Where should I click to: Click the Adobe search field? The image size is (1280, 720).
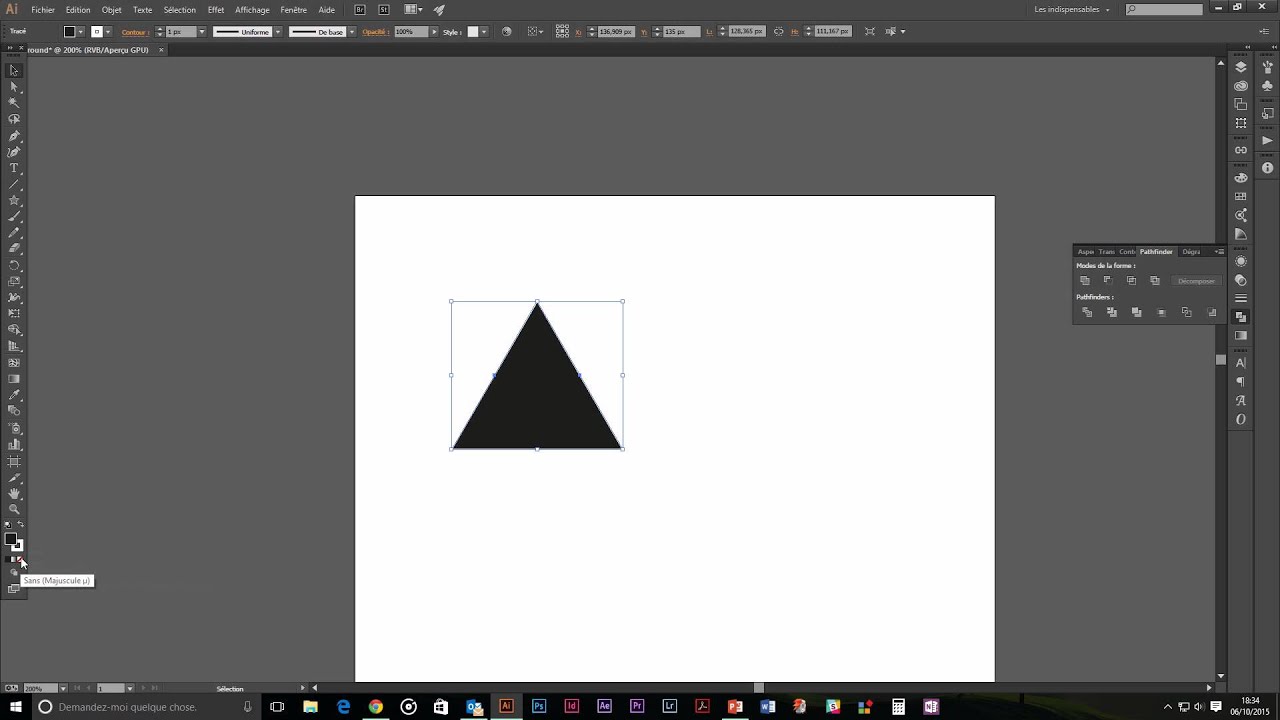(1164, 9)
